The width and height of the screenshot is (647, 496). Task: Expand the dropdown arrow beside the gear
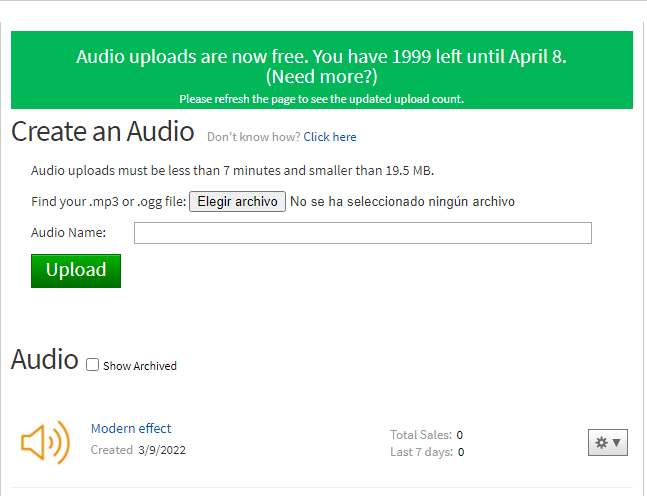(x=616, y=442)
